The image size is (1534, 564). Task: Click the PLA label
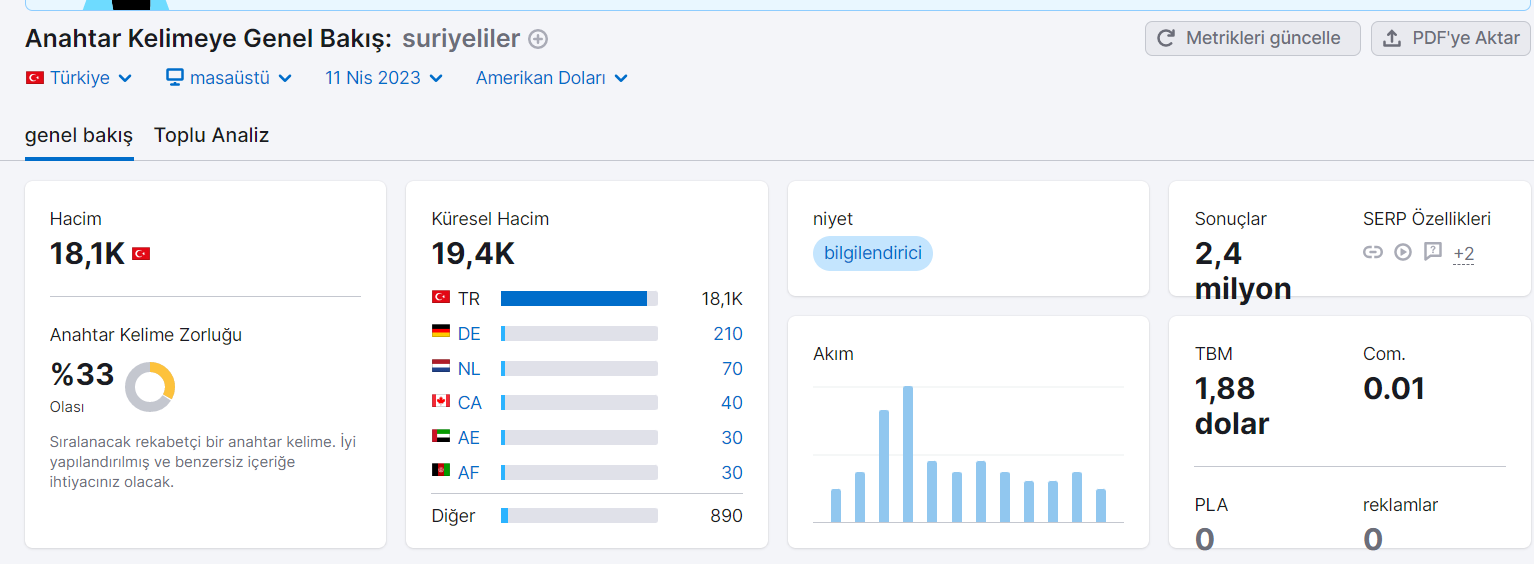click(1212, 505)
